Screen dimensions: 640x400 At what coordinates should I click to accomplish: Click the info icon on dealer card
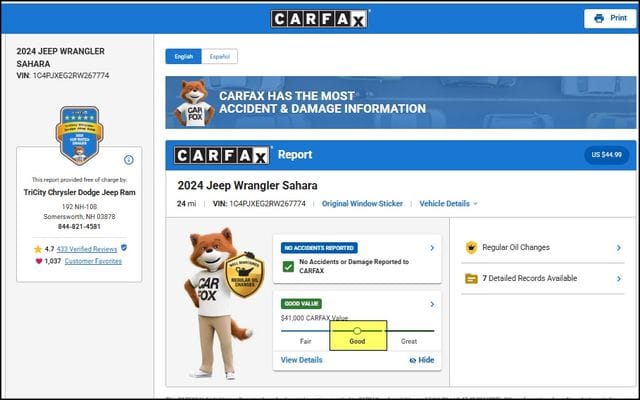pyautogui.click(x=129, y=160)
